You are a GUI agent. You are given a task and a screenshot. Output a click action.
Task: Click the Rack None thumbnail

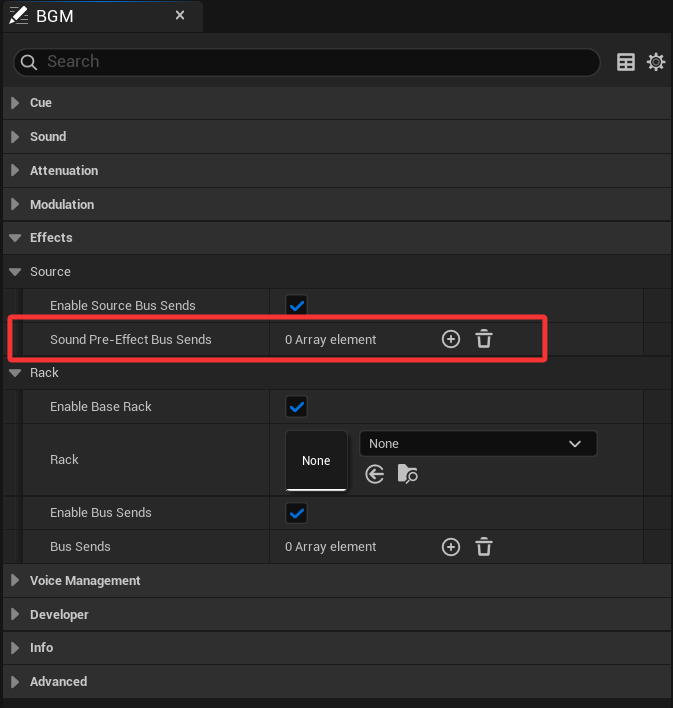pyautogui.click(x=316, y=460)
